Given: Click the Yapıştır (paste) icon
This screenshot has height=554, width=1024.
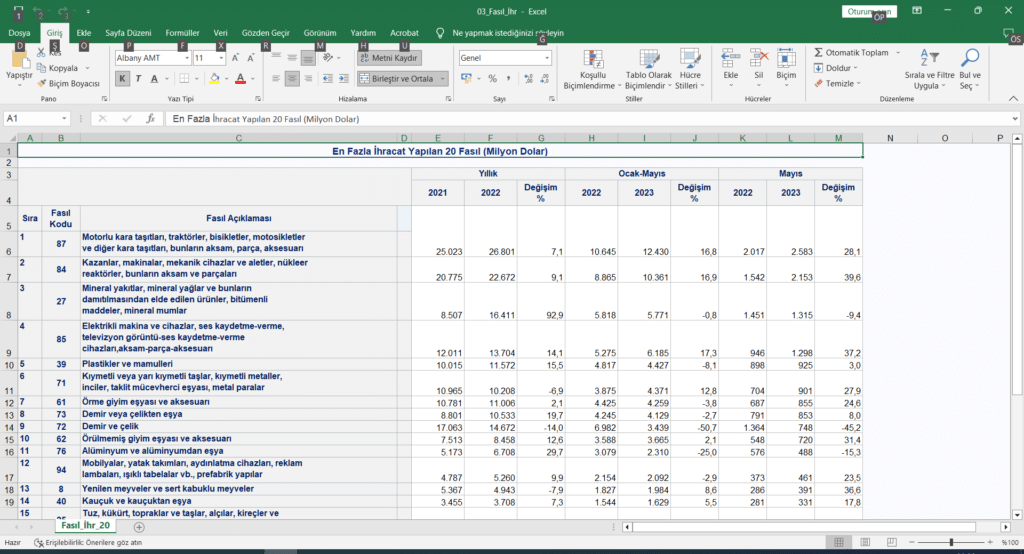Looking at the screenshot, I should (x=20, y=61).
